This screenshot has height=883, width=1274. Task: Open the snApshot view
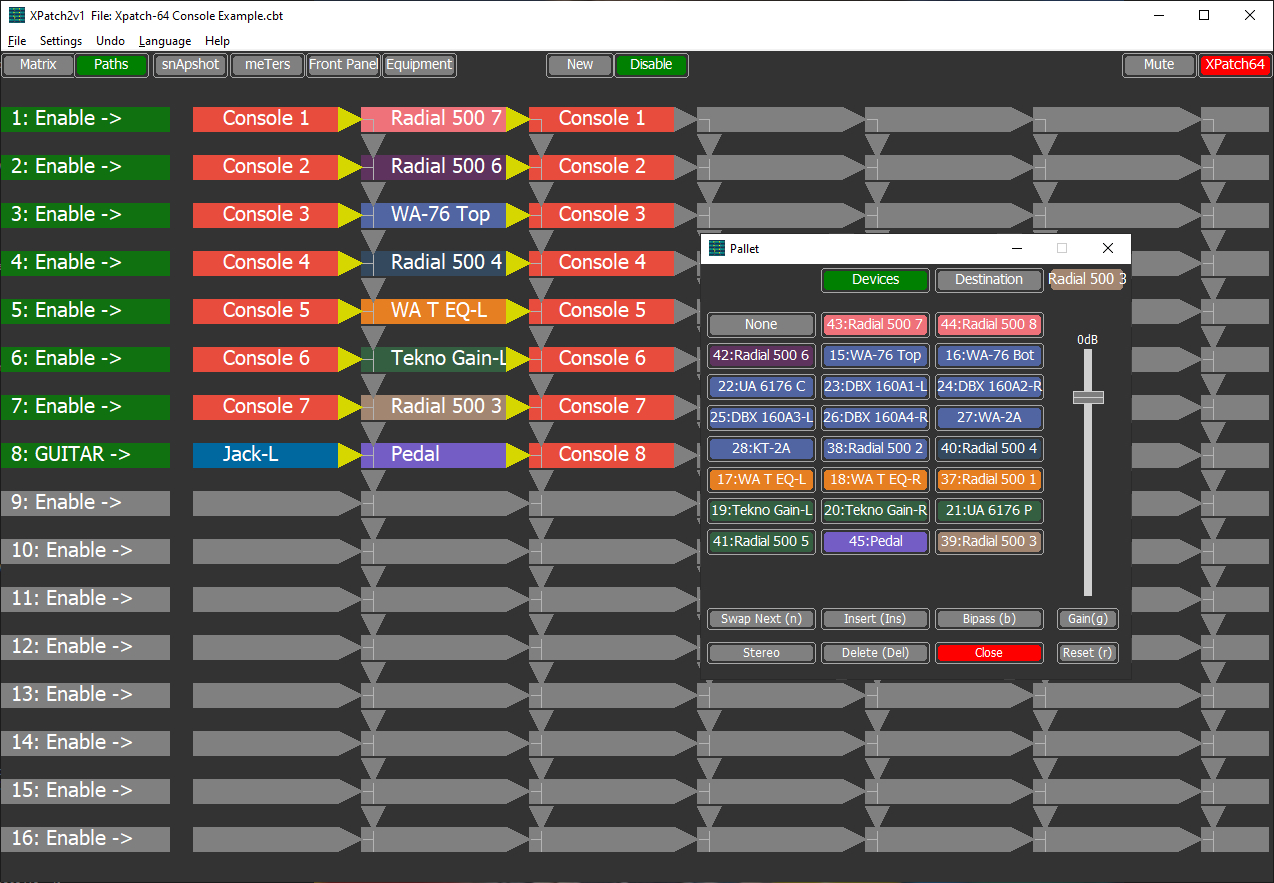pos(190,65)
